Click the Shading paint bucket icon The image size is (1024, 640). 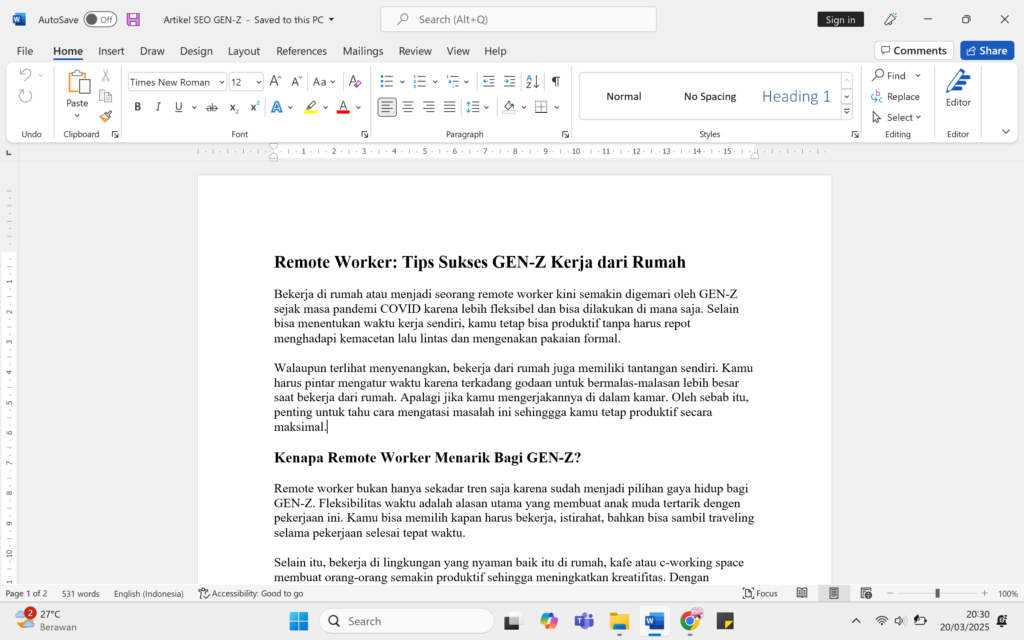509,107
